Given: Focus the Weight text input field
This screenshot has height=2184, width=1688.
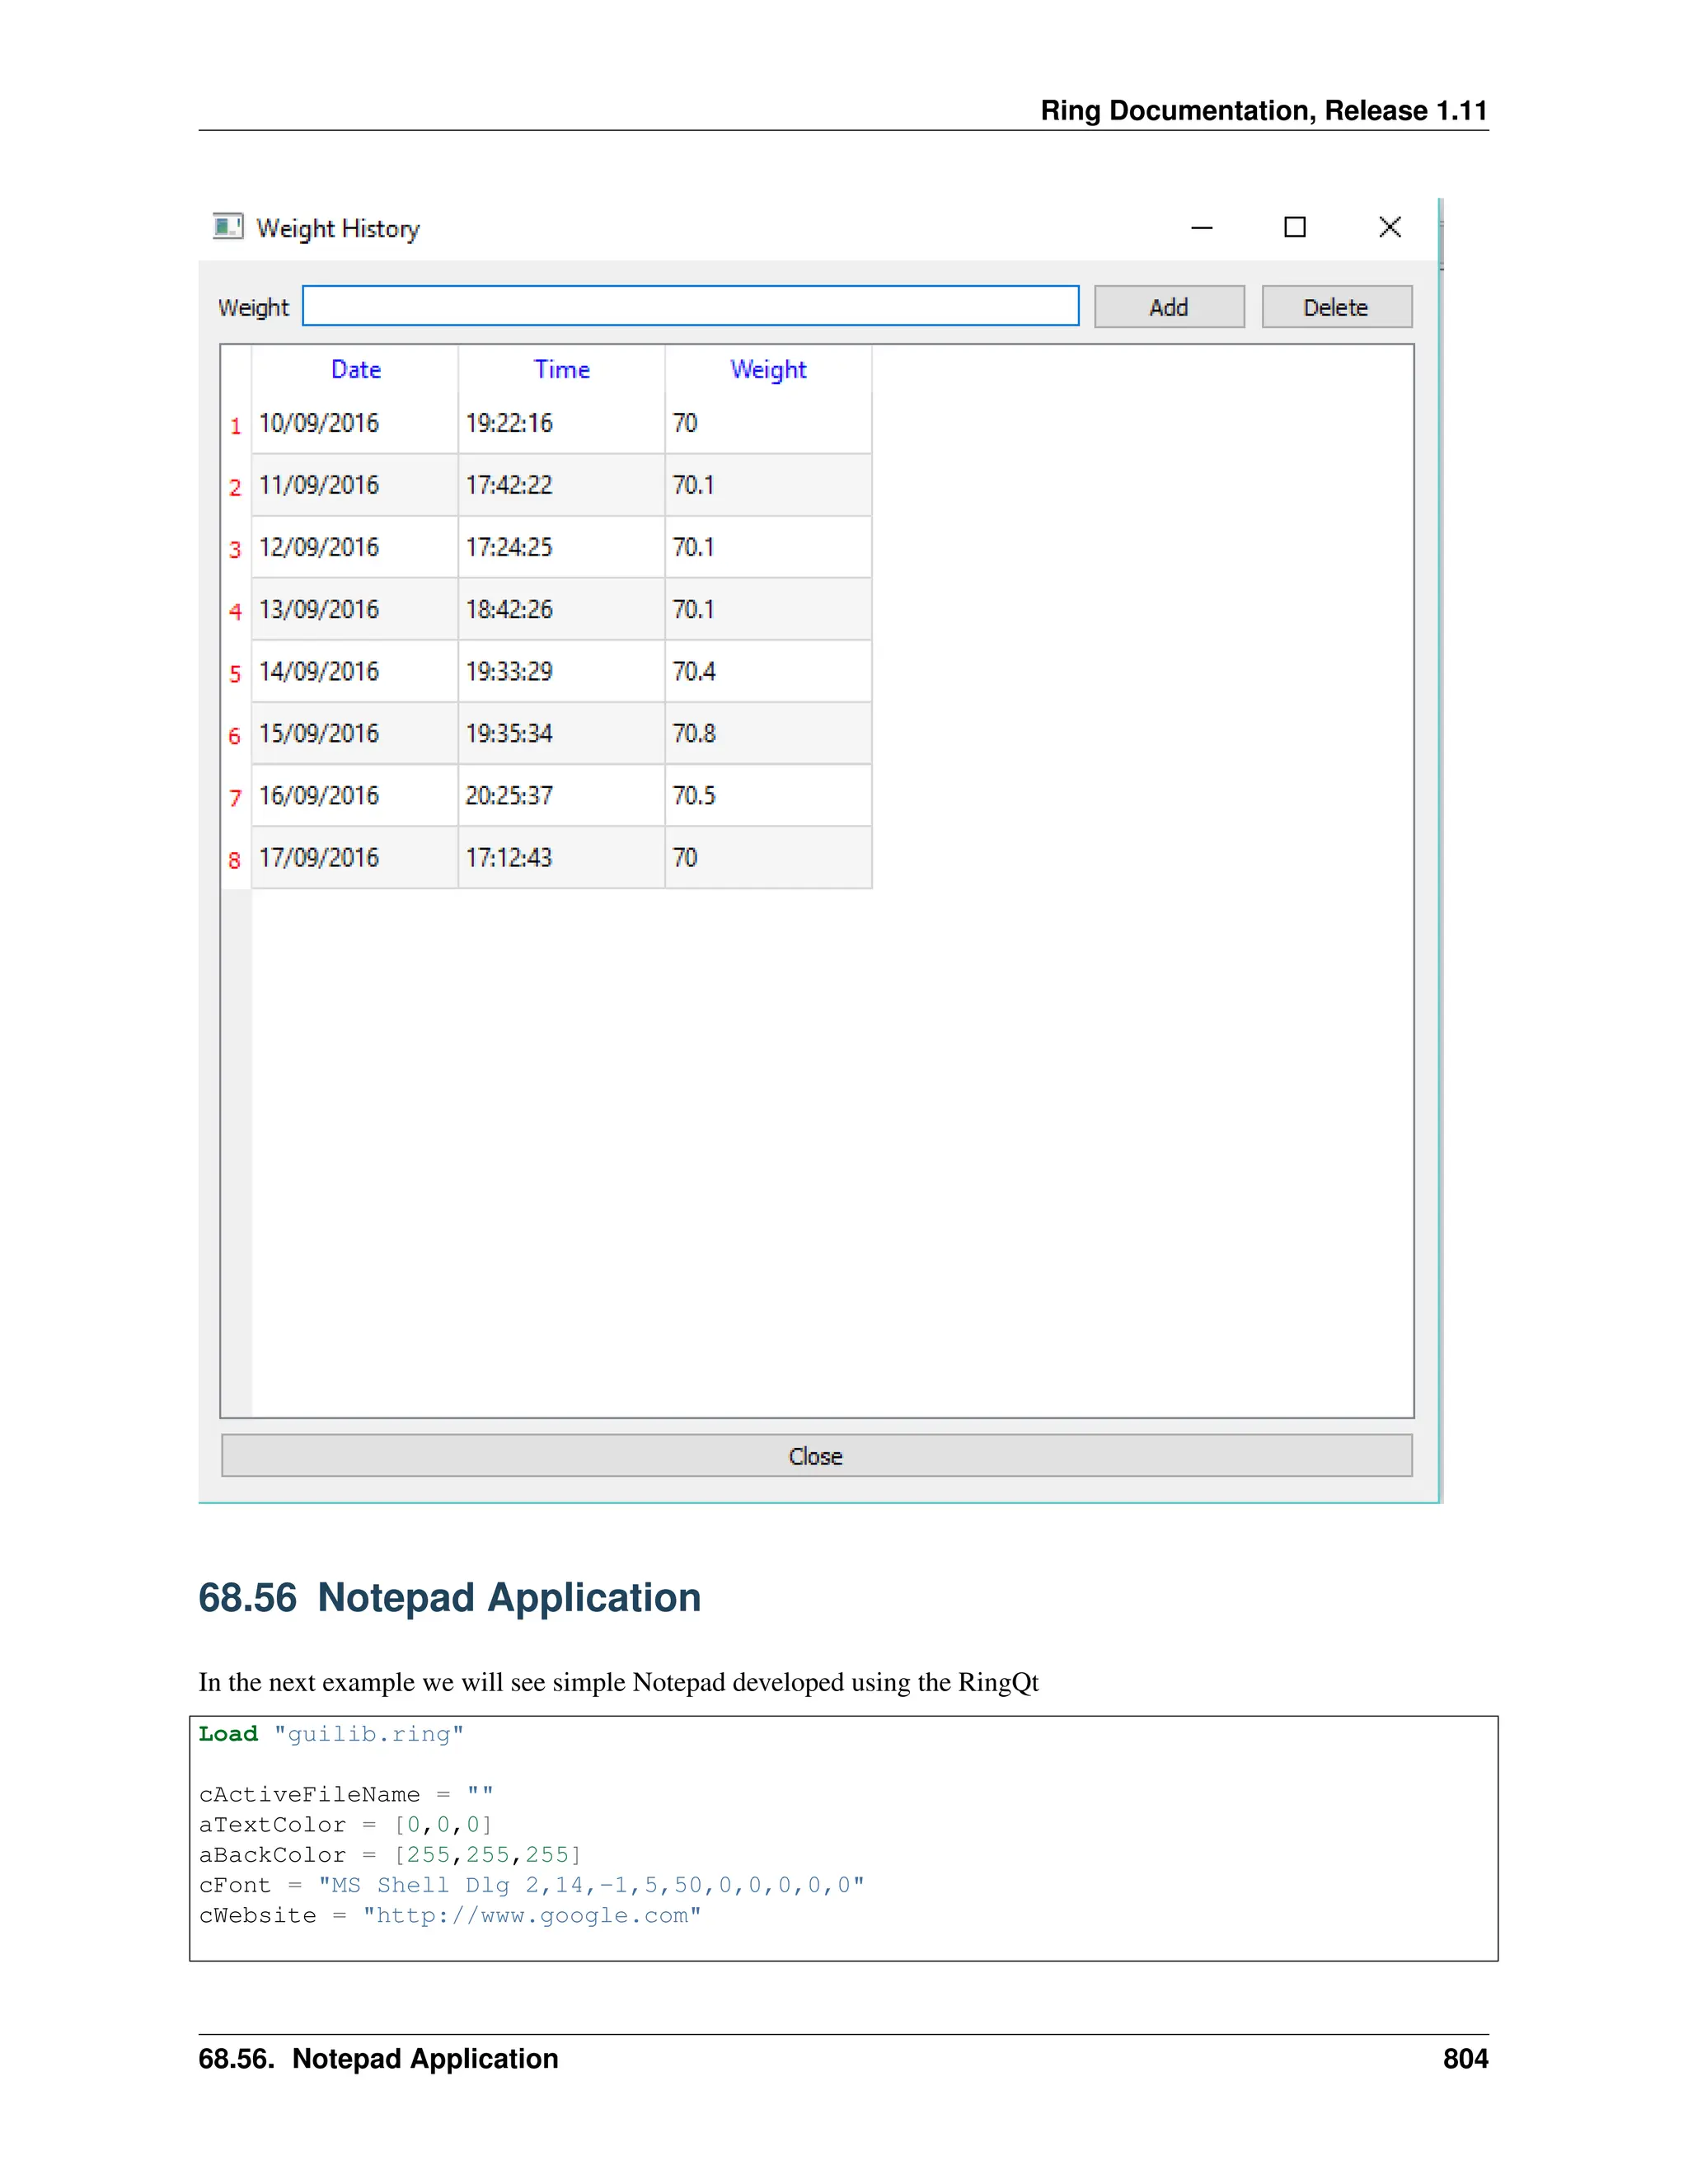Looking at the screenshot, I should point(690,306).
